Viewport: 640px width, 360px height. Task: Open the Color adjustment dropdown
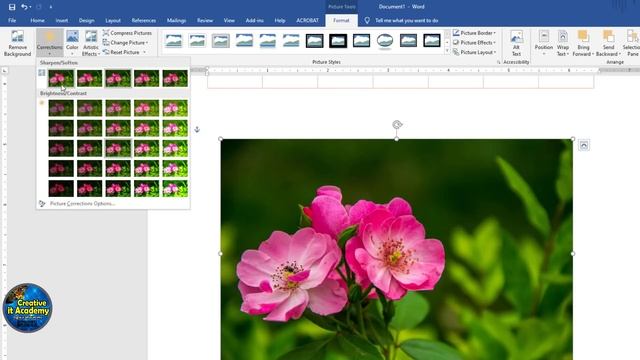(x=72, y=43)
